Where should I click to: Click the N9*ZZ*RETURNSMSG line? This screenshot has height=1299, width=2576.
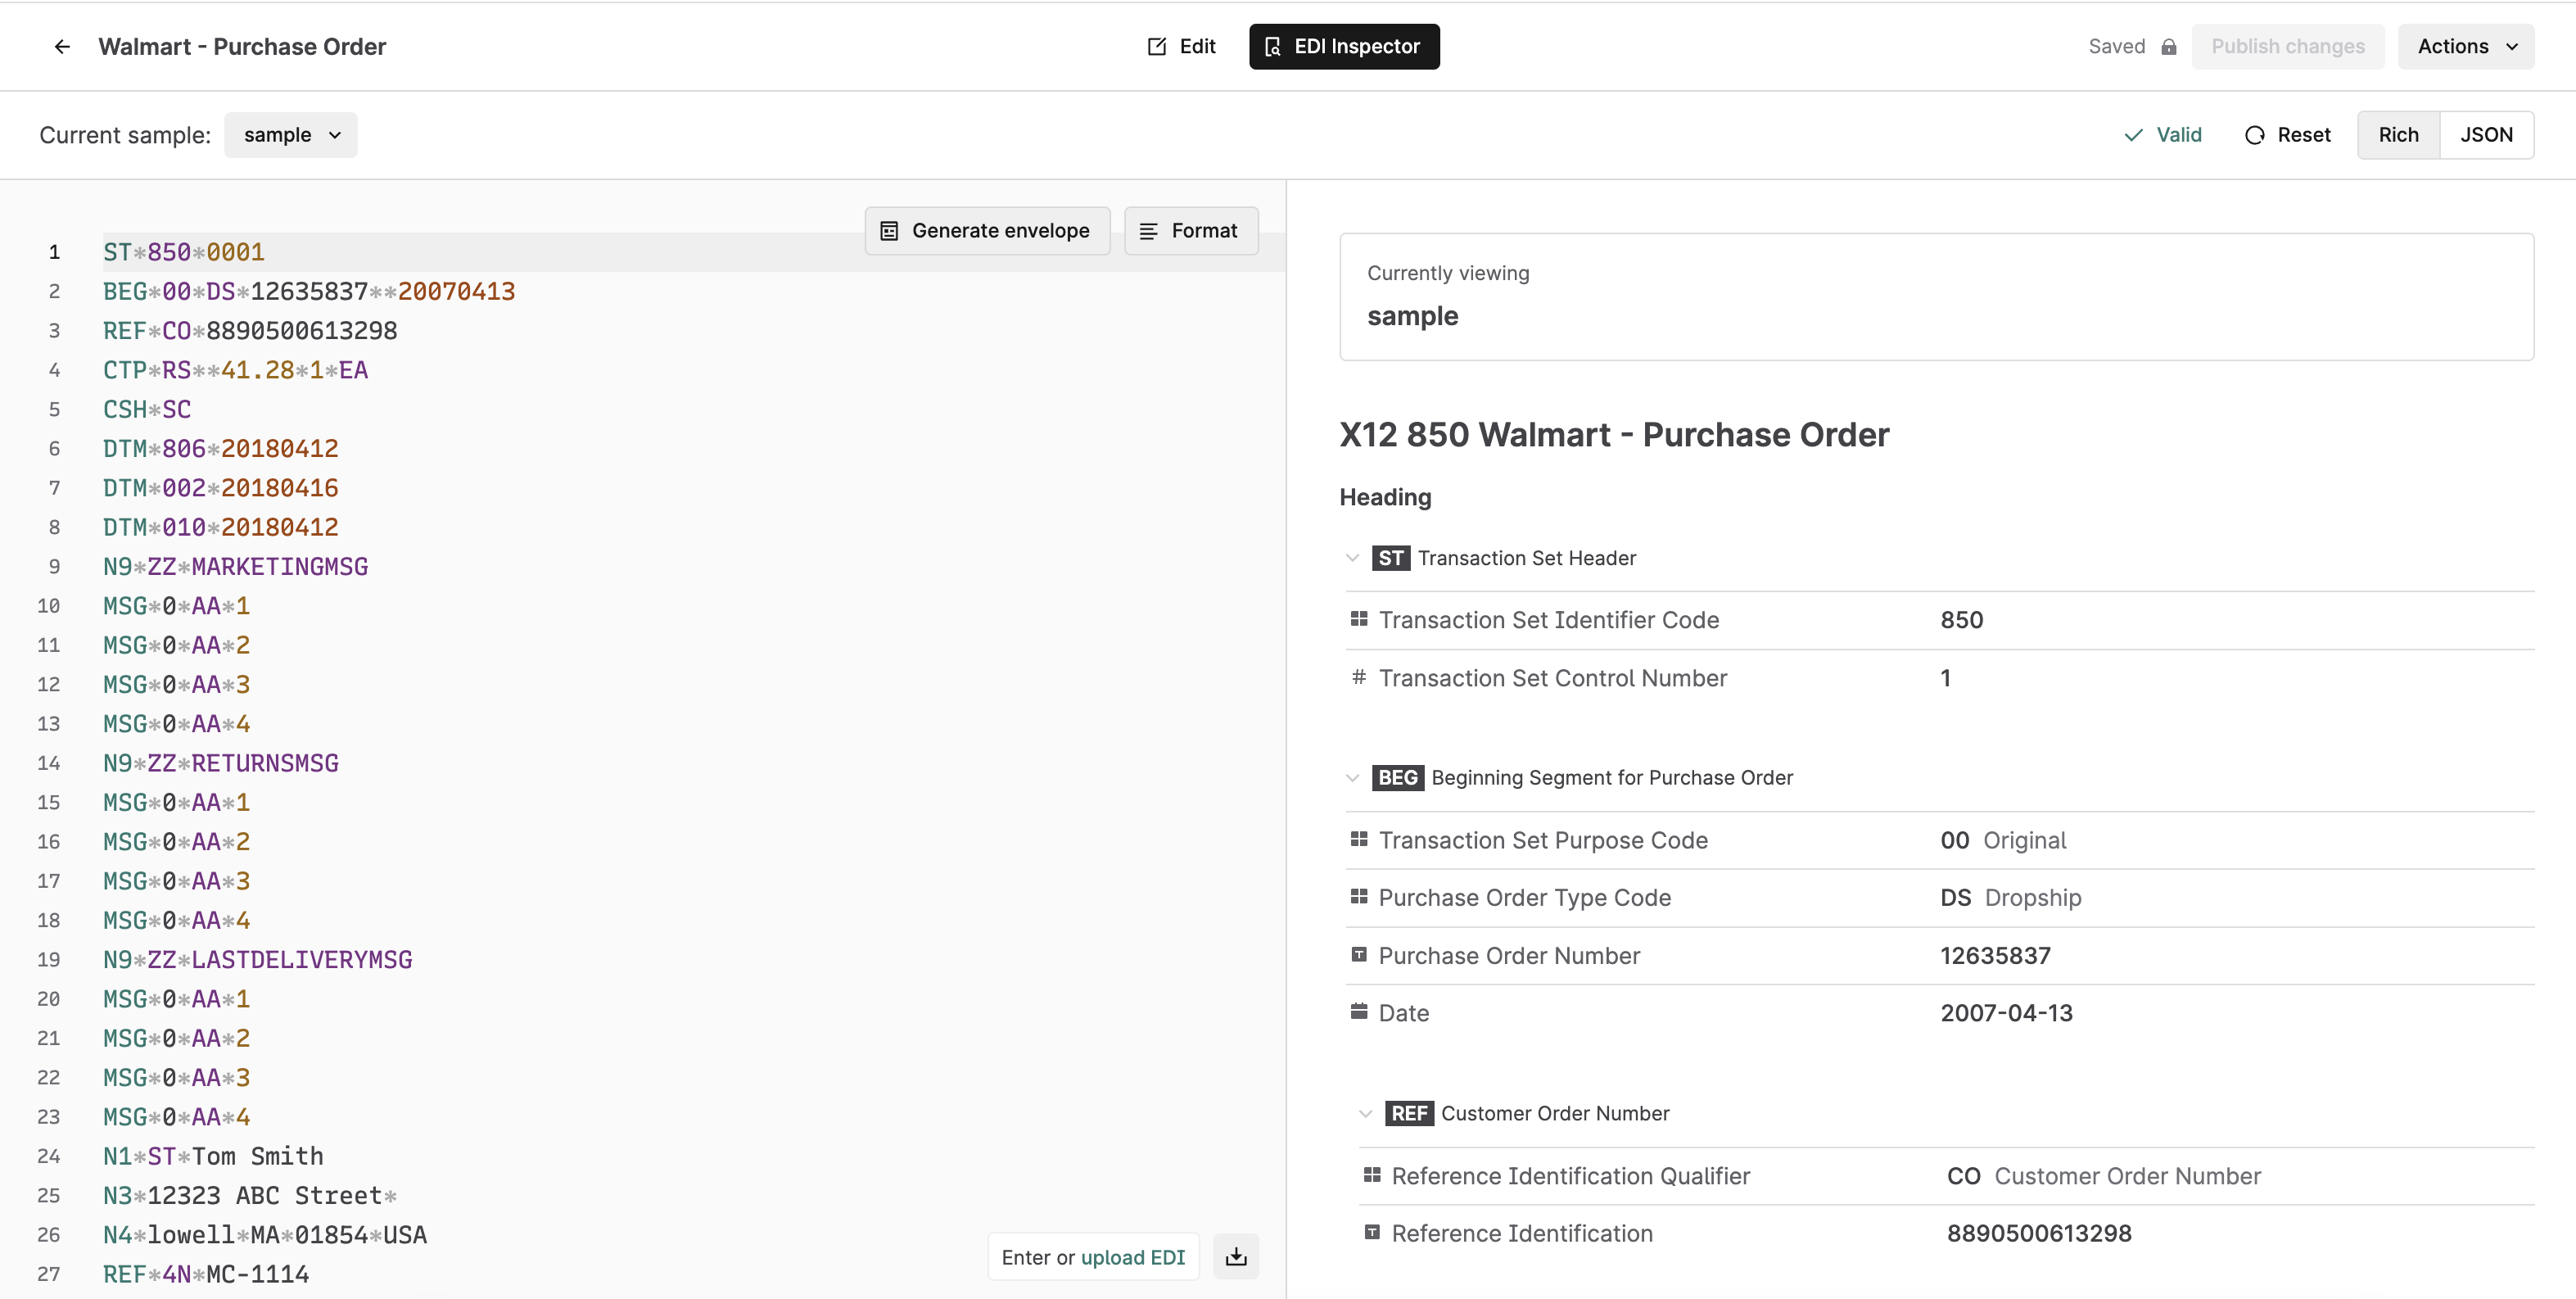221,763
